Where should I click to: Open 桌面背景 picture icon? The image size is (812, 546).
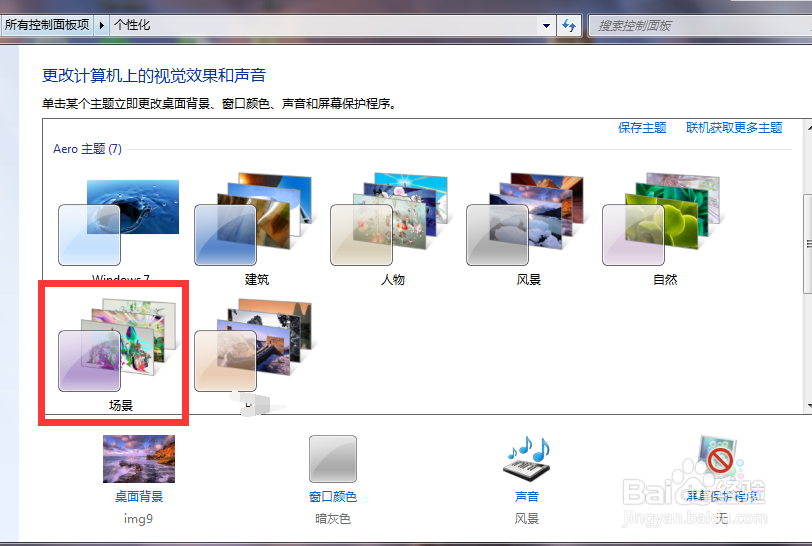coord(139,459)
